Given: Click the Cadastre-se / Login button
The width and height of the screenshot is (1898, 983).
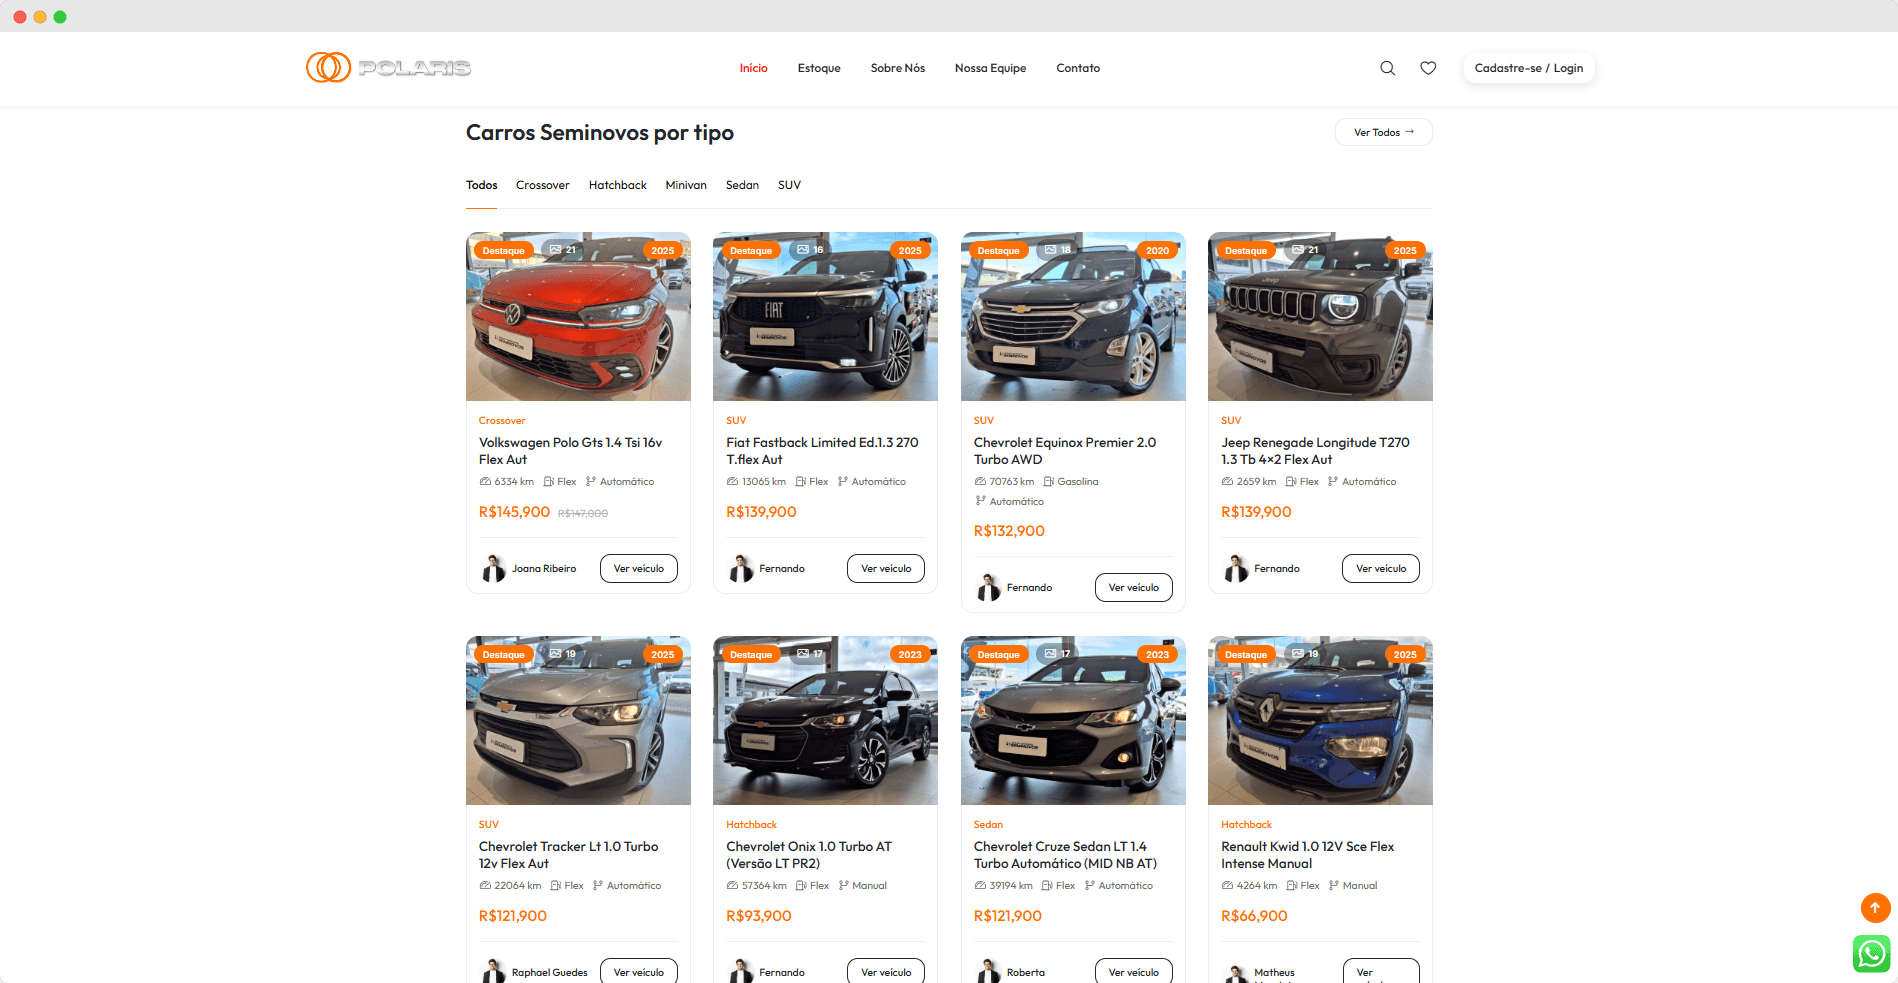Looking at the screenshot, I should [x=1529, y=68].
